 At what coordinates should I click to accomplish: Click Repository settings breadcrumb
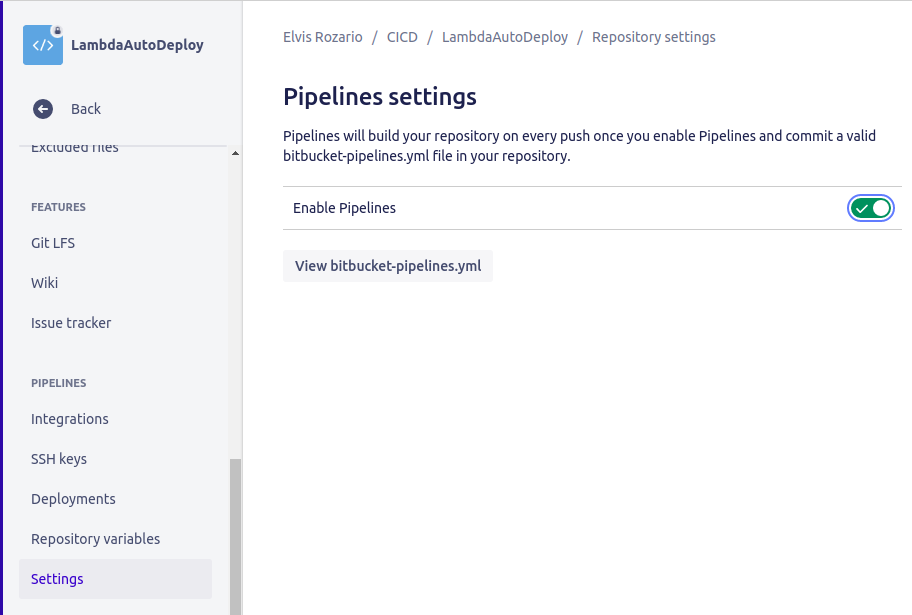pos(654,37)
